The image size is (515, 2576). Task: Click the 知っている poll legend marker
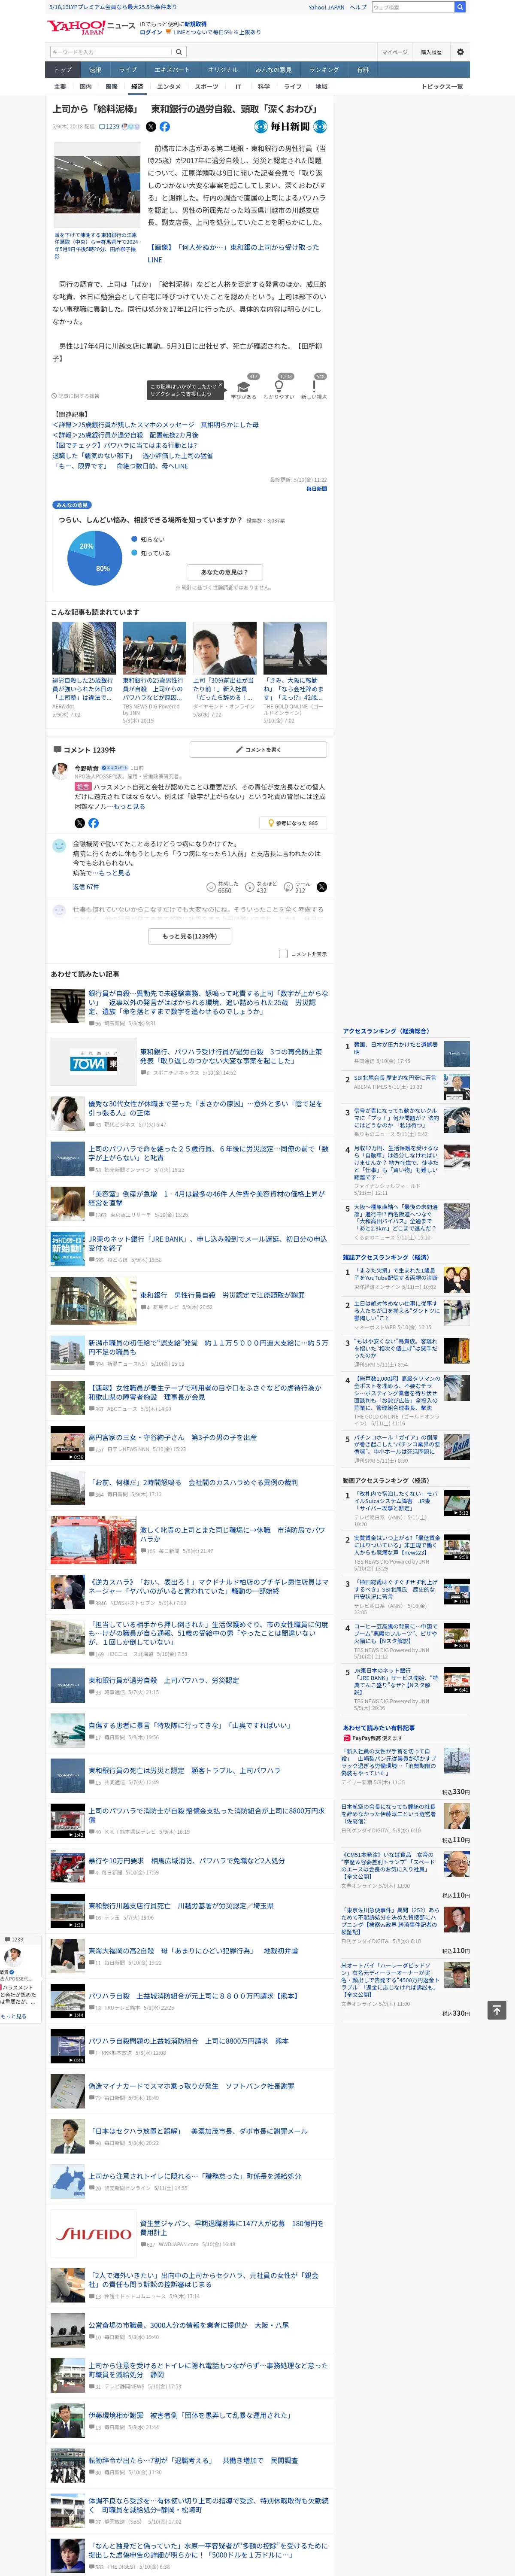coord(134,553)
